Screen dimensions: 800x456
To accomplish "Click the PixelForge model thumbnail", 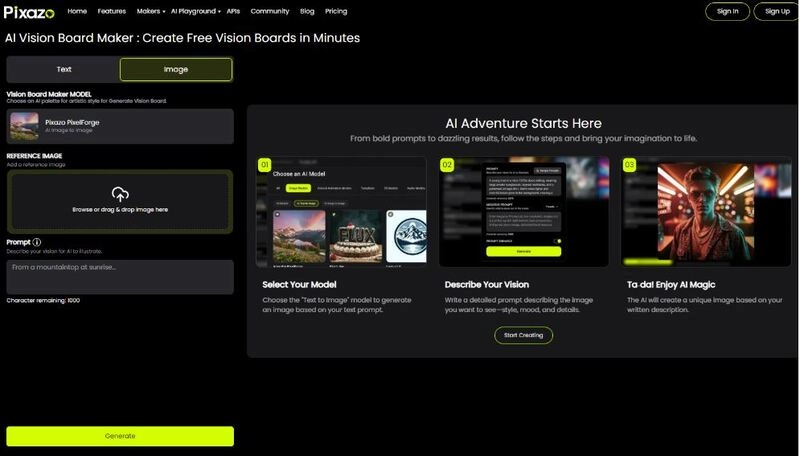I will tap(24, 126).
